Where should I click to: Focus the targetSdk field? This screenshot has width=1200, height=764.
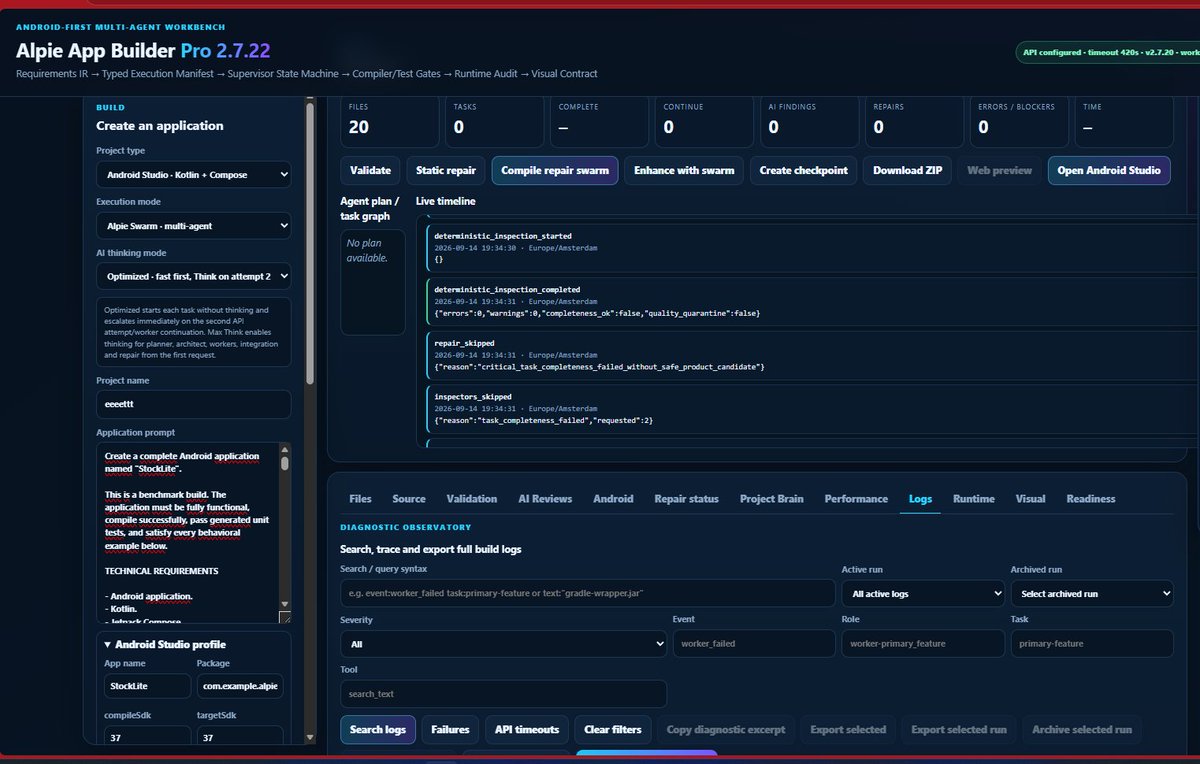pos(241,737)
